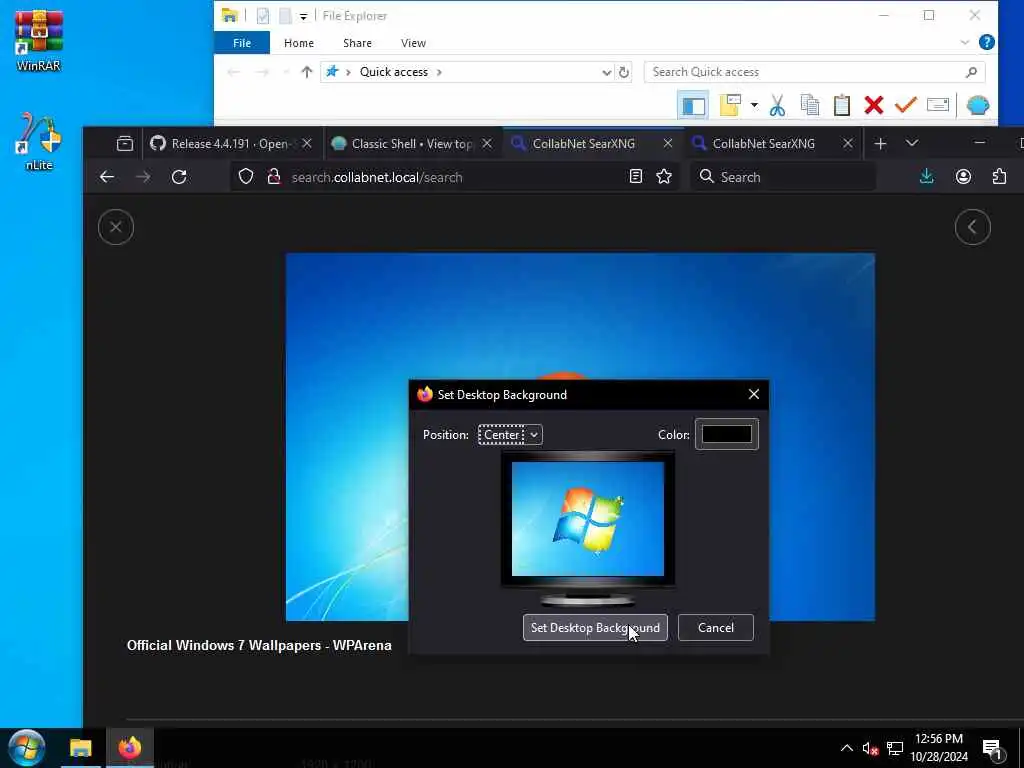
Task: Open Firefox View recent browsing icon
Action: pyautogui.click(x=125, y=144)
